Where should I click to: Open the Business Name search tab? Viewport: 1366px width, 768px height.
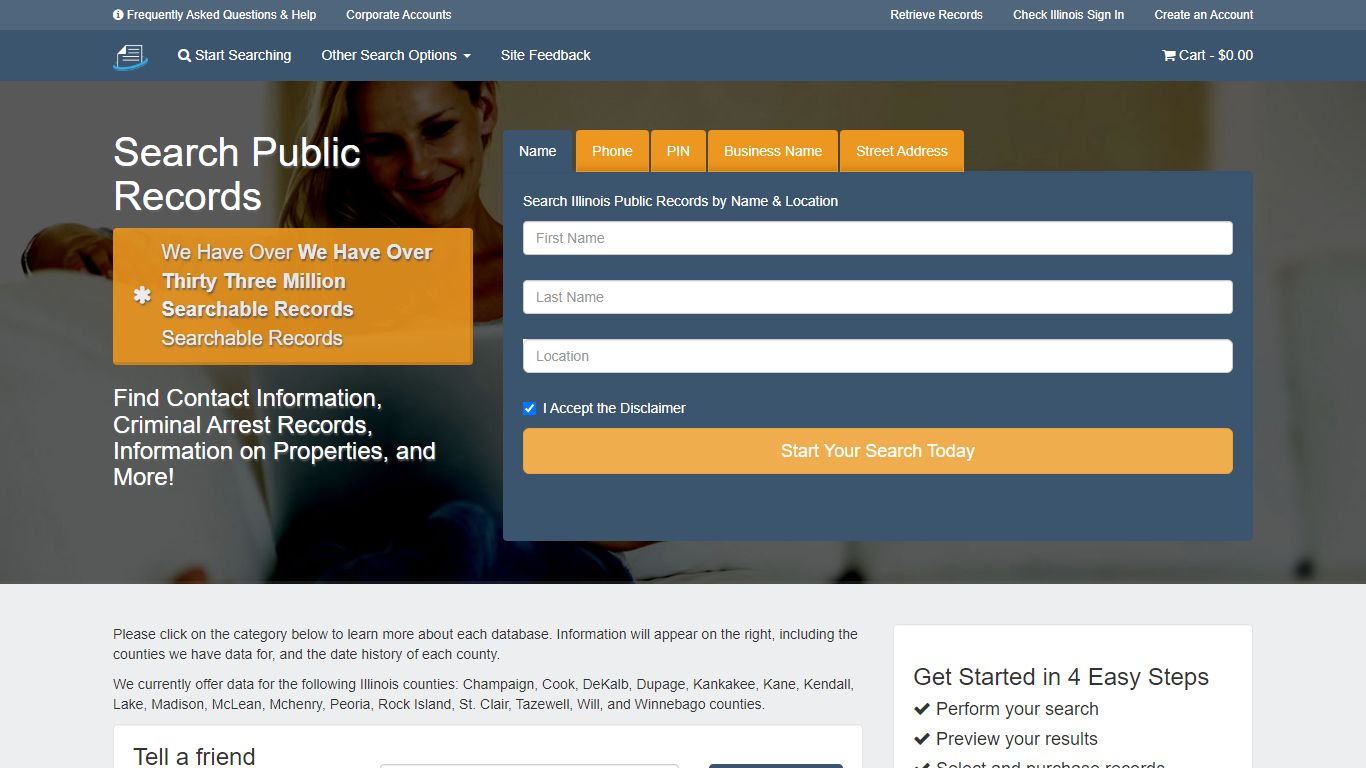[773, 151]
